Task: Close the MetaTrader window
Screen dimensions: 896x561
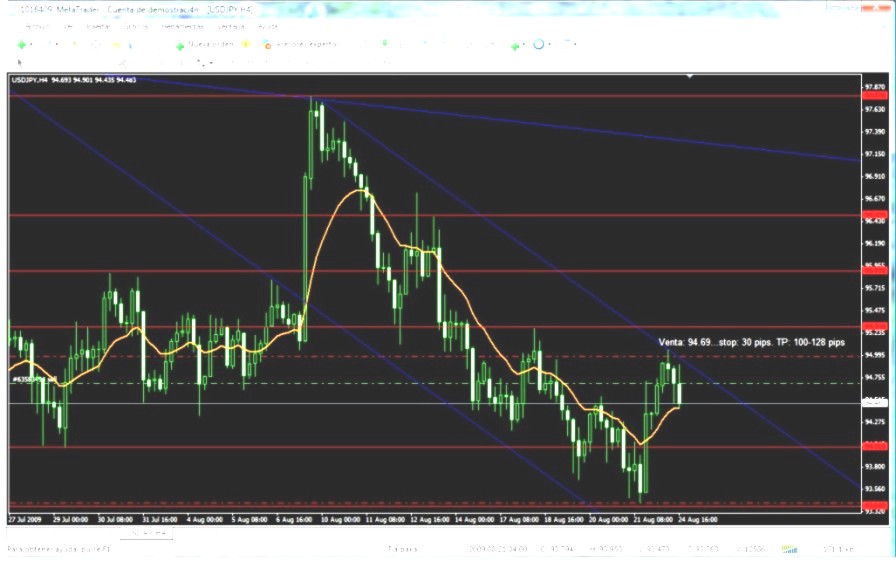Action: (878, 9)
